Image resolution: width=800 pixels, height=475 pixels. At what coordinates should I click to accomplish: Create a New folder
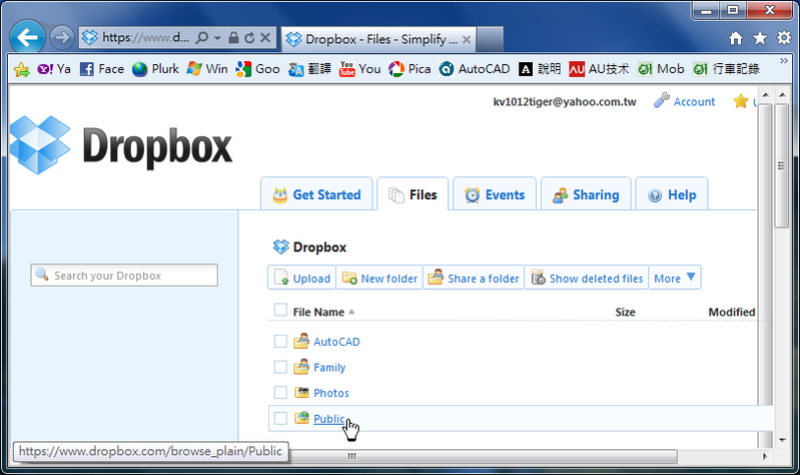[x=379, y=278]
